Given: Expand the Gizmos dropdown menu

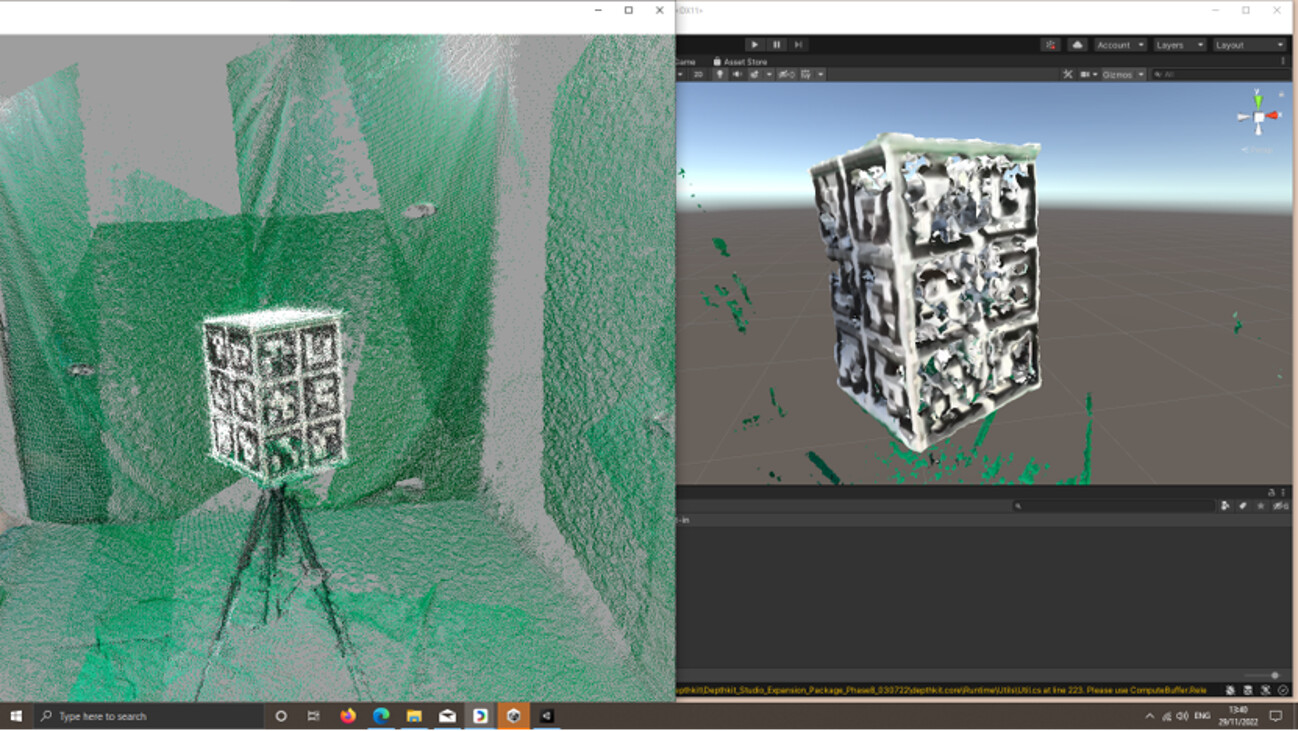Looking at the screenshot, I should (1123, 74).
